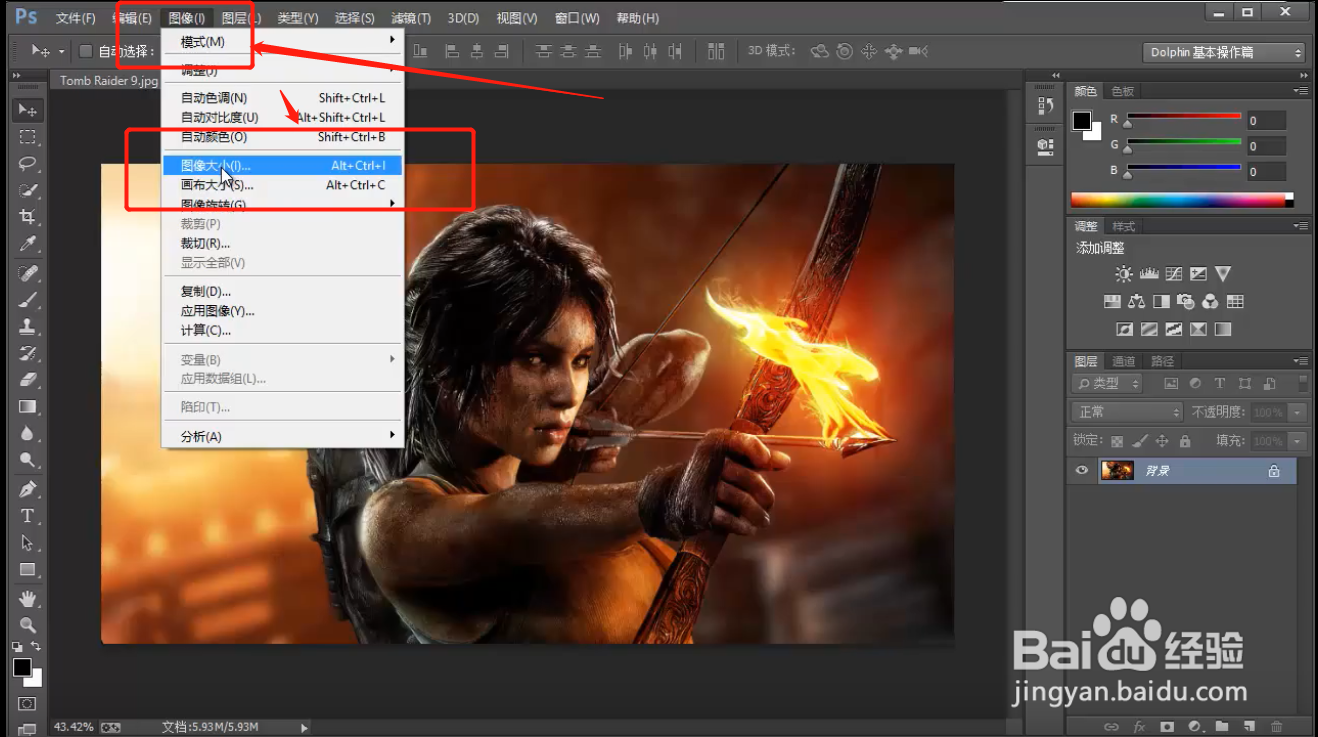Toggle lock image pixels brush icon

1140,441
